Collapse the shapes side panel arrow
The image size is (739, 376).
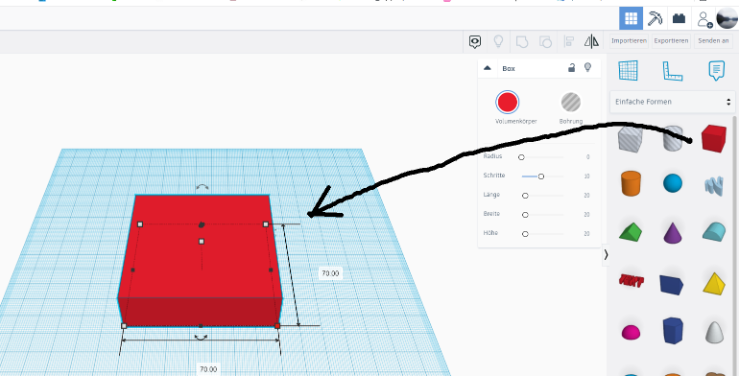606,255
